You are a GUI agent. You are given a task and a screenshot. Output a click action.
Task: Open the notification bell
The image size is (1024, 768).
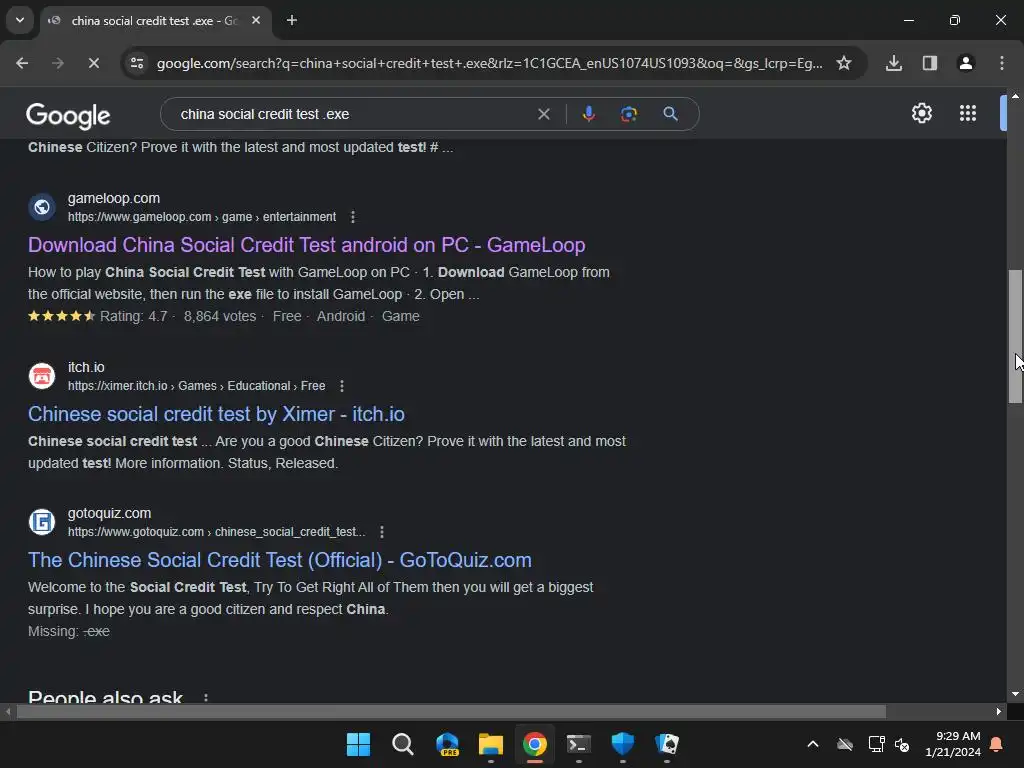[997, 744]
